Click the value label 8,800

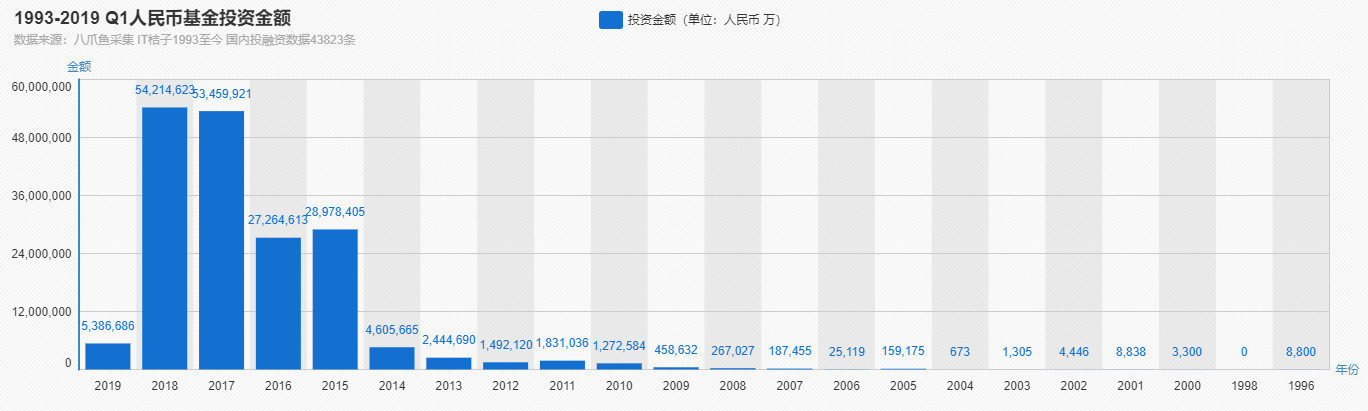click(x=1301, y=351)
